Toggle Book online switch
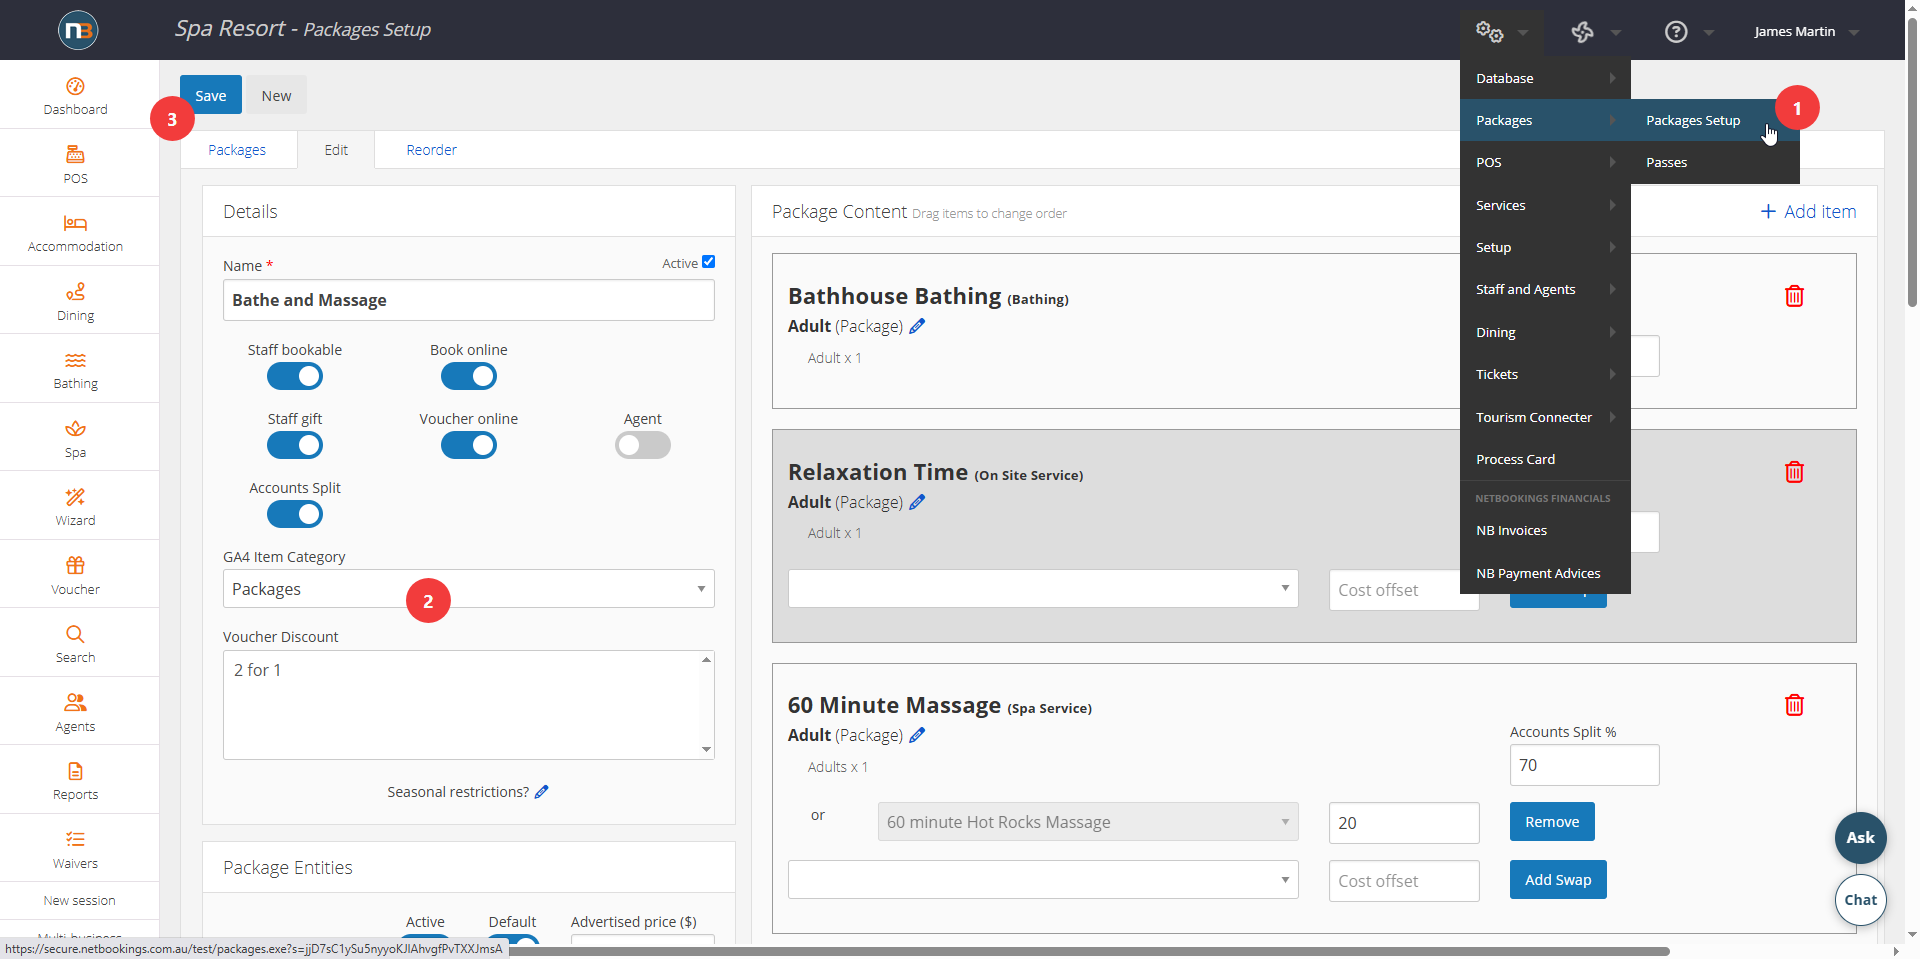This screenshot has width=1920, height=959. point(469,377)
